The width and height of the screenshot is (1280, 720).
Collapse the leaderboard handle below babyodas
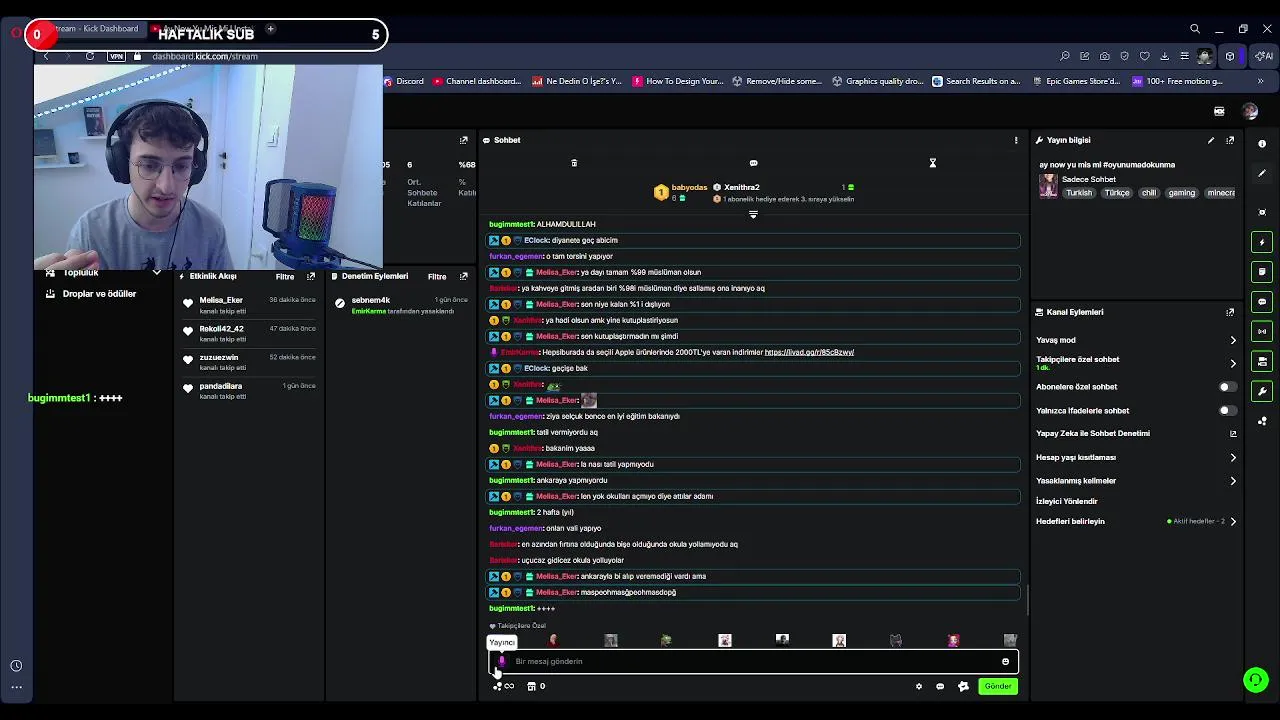(753, 214)
